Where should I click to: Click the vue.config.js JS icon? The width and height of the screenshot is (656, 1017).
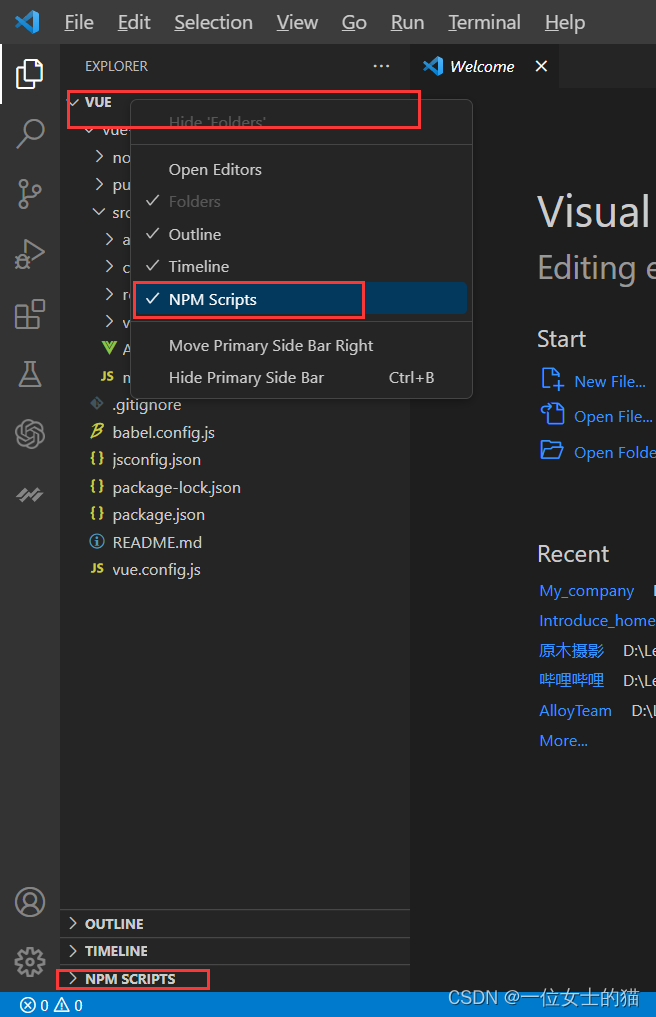pos(97,568)
